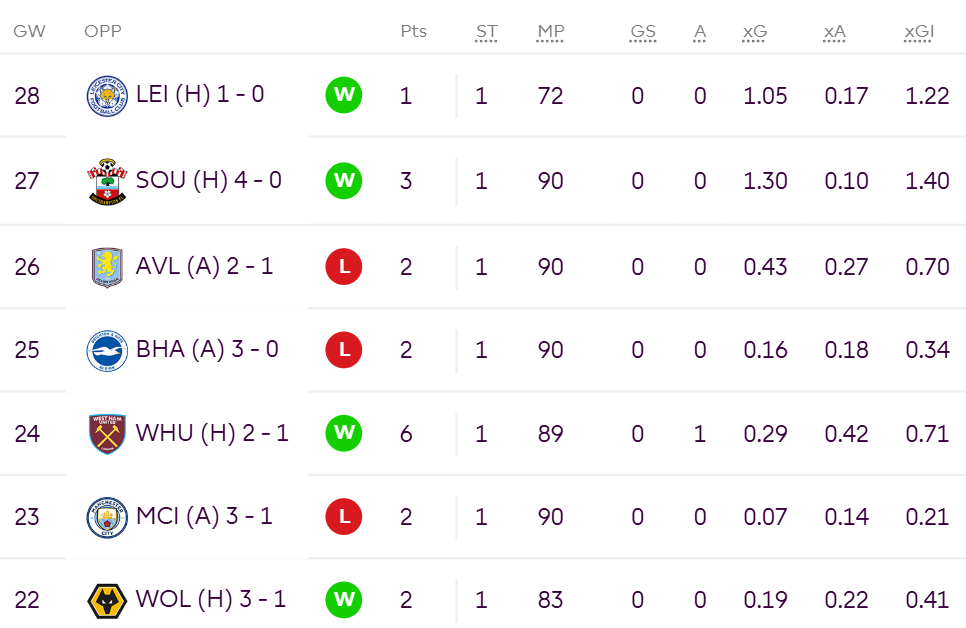The height and width of the screenshot is (628, 966).
Task: Click the xA column header
Action: (834, 31)
